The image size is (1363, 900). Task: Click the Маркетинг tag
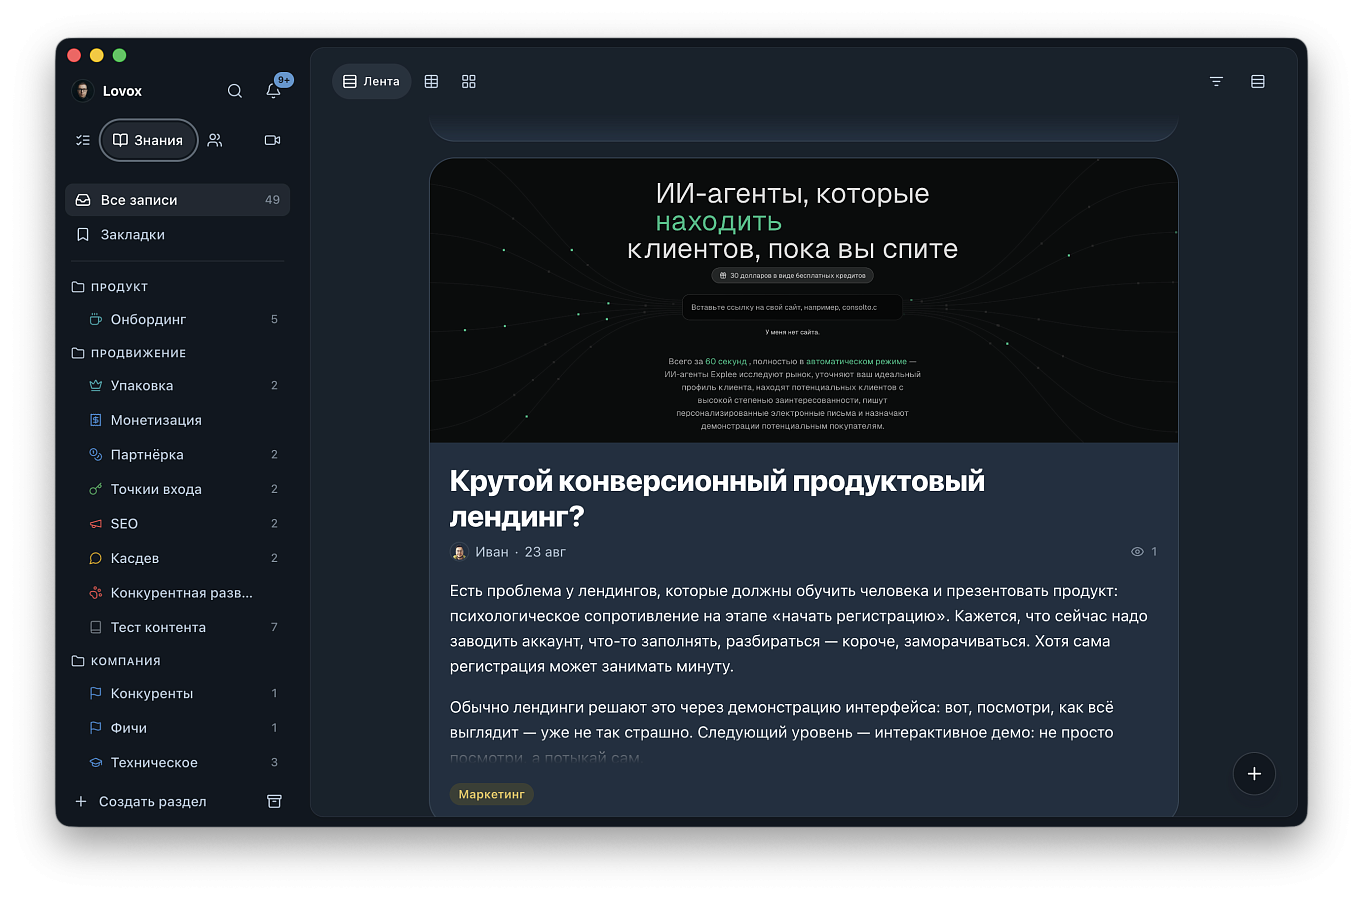click(491, 795)
